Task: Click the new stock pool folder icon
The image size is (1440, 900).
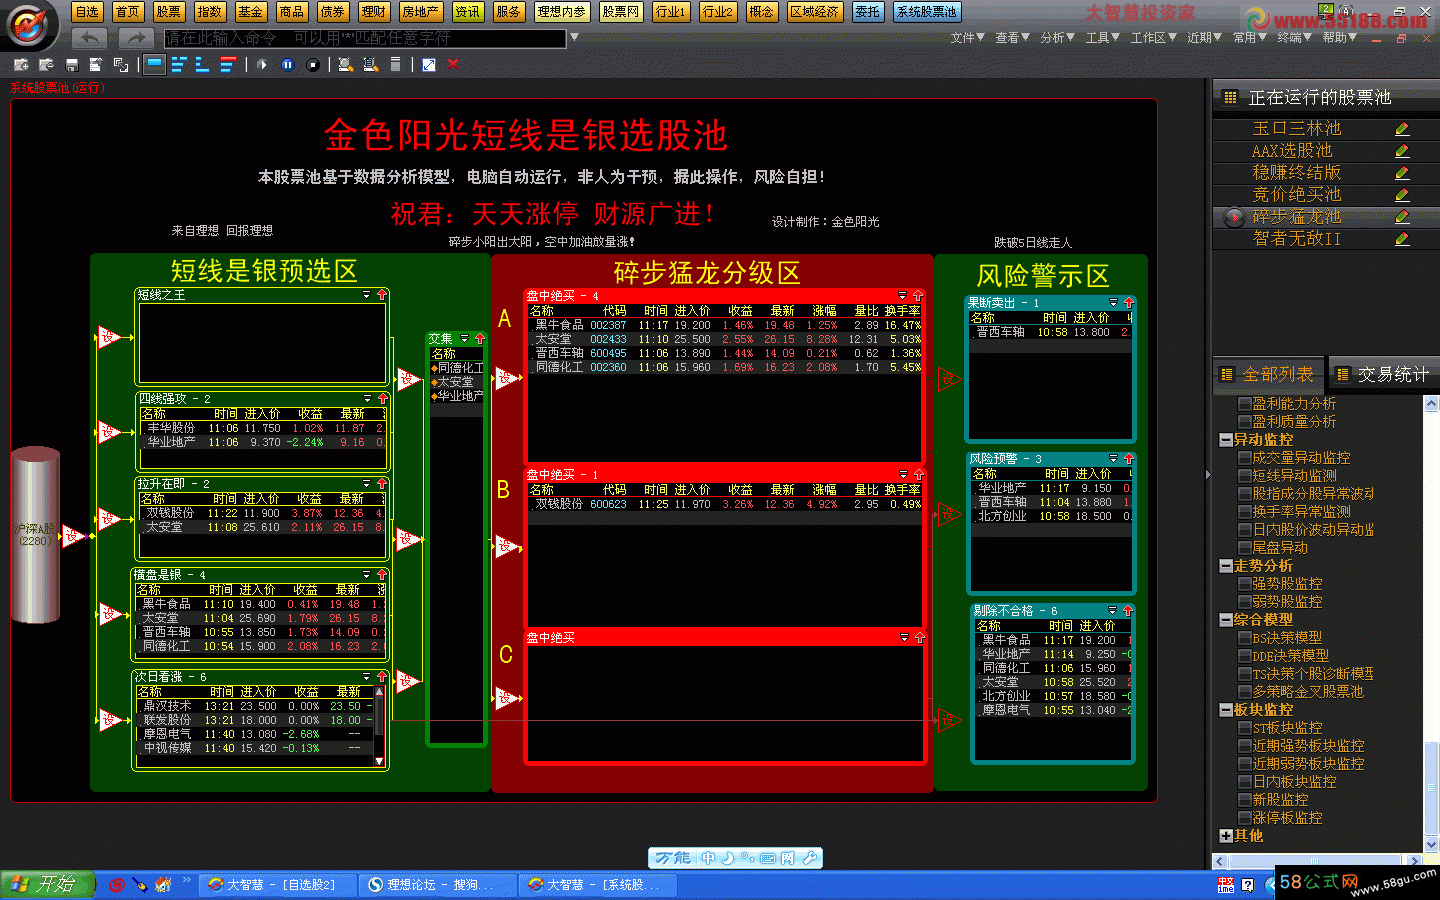Action: click(x=22, y=64)
